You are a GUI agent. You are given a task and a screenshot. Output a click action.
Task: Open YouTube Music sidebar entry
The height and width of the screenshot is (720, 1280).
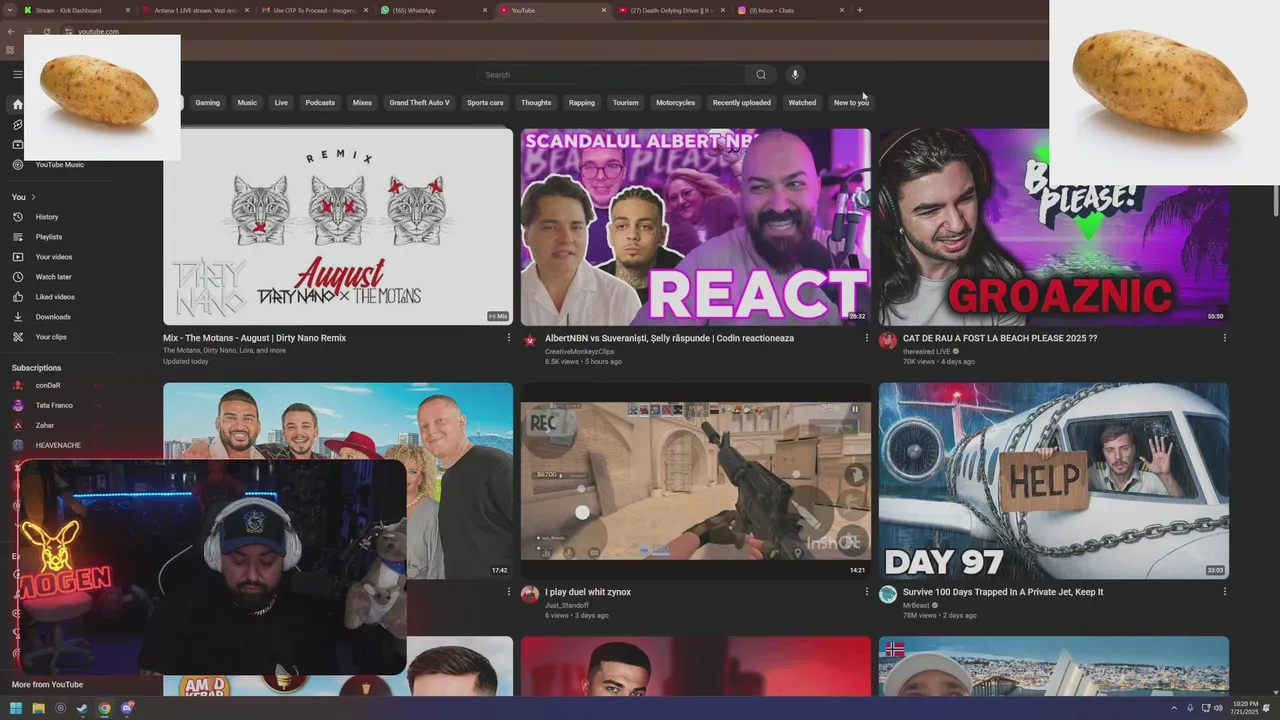coord(60,165)
